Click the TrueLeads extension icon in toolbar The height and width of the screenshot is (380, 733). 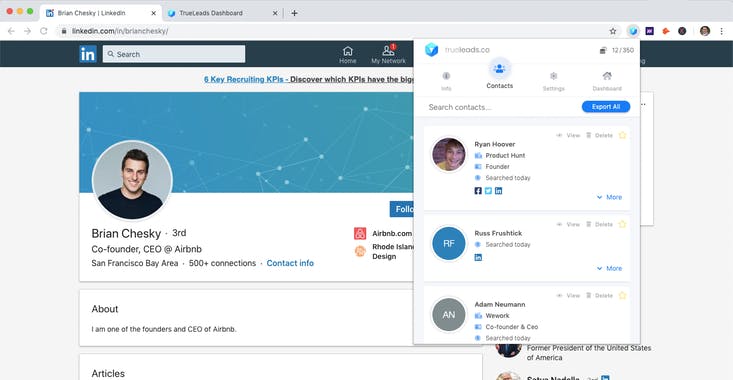pos(633,31)
